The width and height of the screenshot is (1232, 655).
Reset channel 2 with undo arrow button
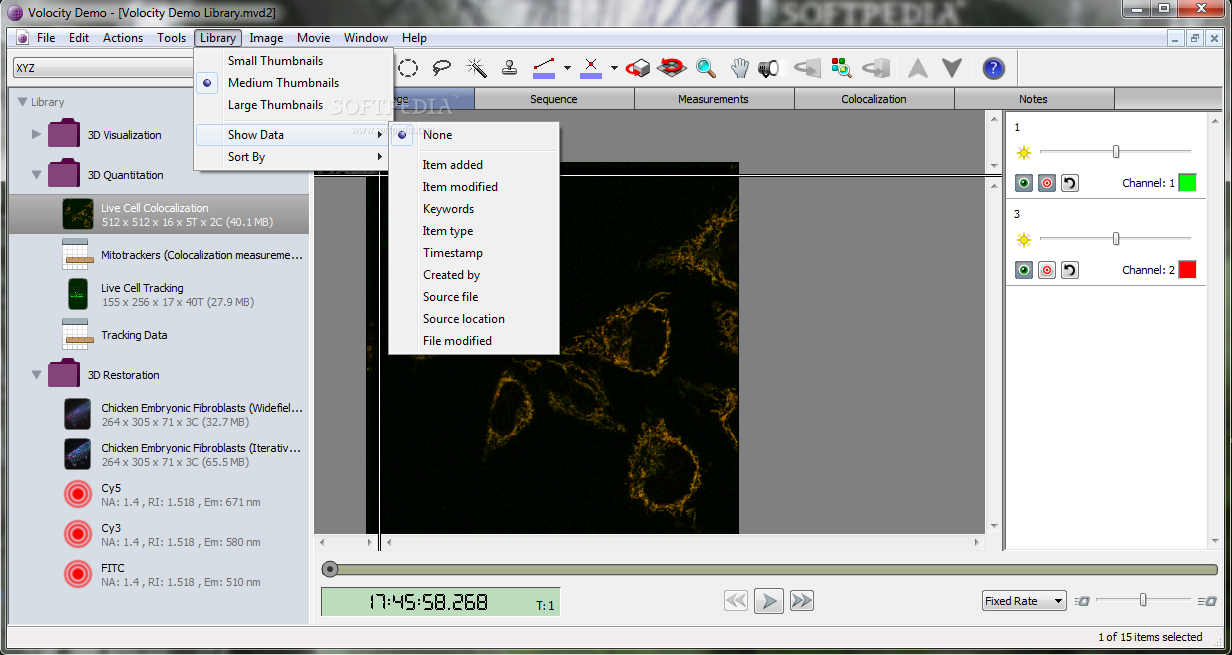(x=1070, y=270)
